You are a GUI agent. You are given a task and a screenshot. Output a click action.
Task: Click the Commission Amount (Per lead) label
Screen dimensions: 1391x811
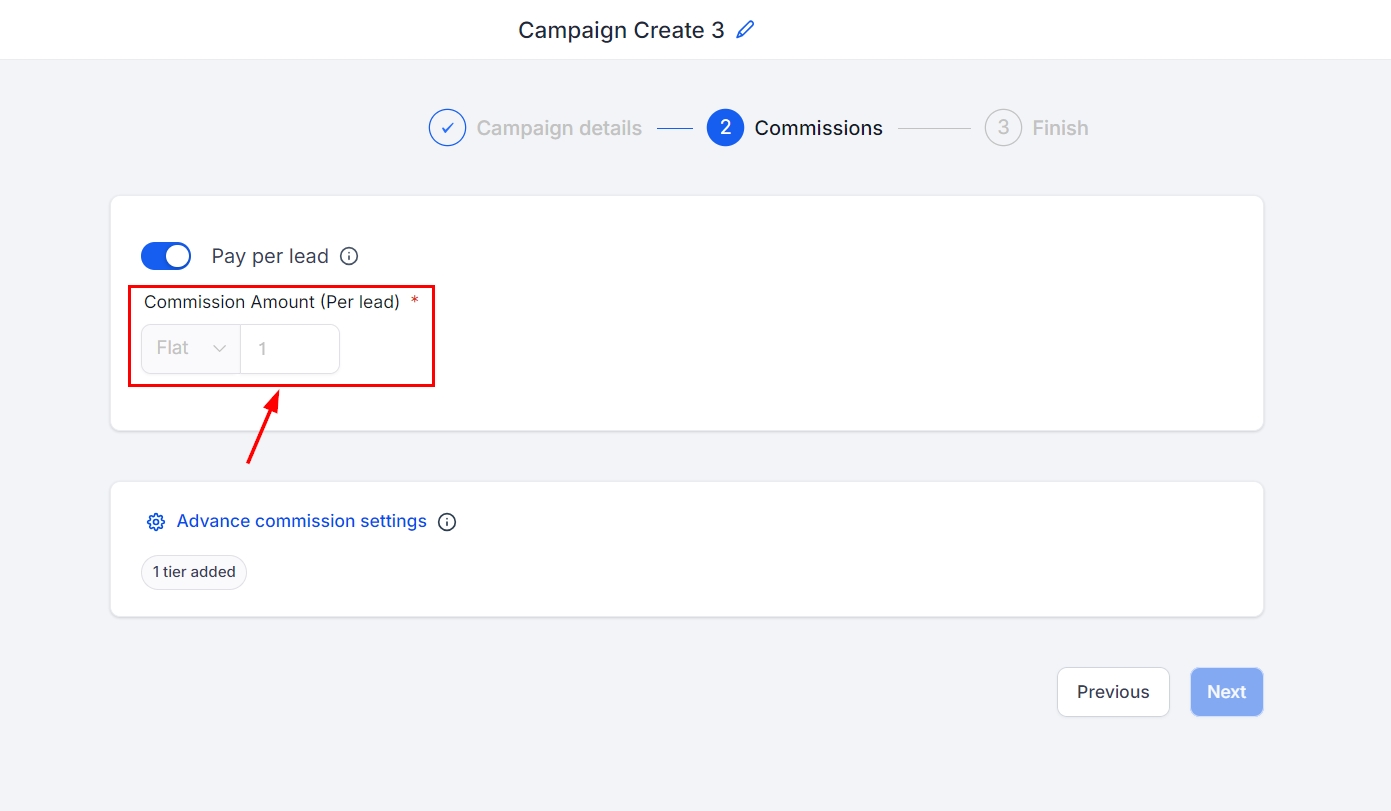[272, 302]
